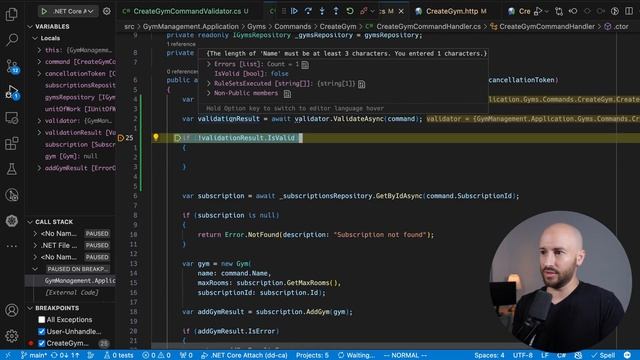This screenshot has height=360, width=640.
Task: Collapse the CALL STACK section
Action: [x=30, y=222]
